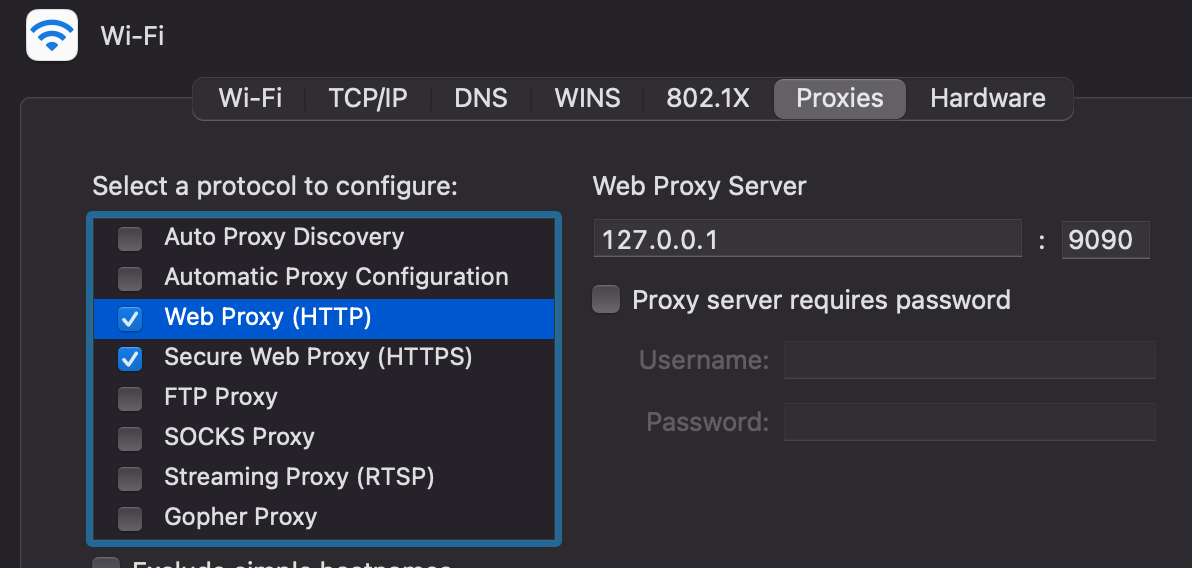Select the SOCKS Proxy row label
This screenshot has width=1192, height=568.
click(239, 436)
